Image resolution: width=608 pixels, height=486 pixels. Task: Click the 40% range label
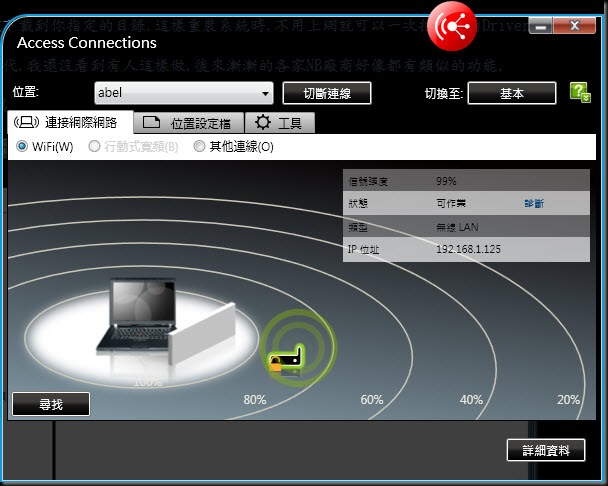[x=471, y=400]
